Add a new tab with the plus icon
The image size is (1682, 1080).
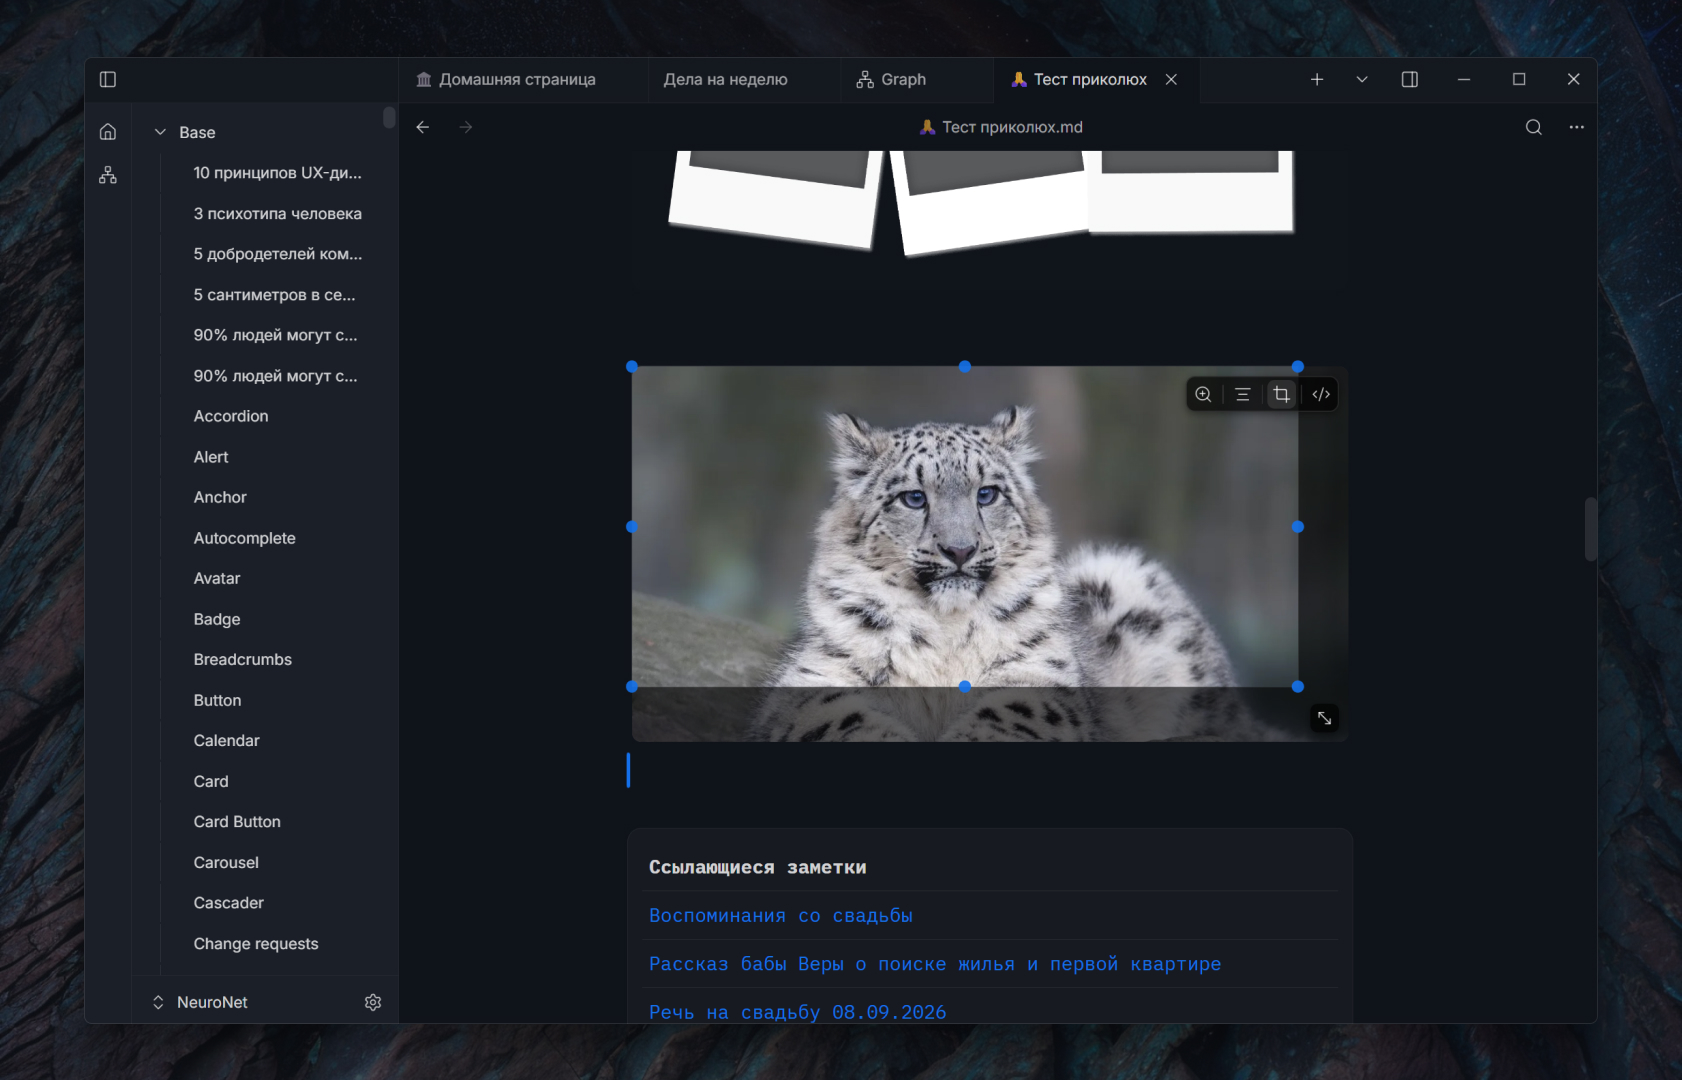(1317, 79)
